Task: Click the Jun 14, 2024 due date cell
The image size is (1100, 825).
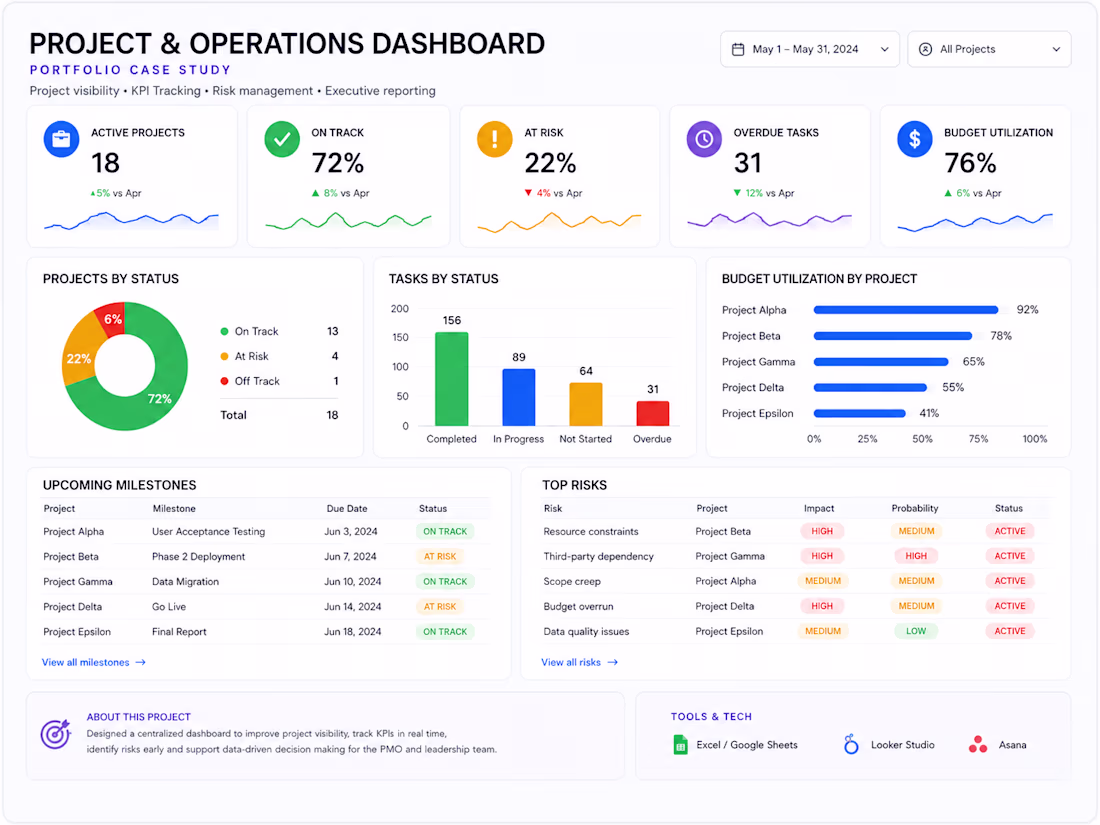Action: click(x=353, y=607)
